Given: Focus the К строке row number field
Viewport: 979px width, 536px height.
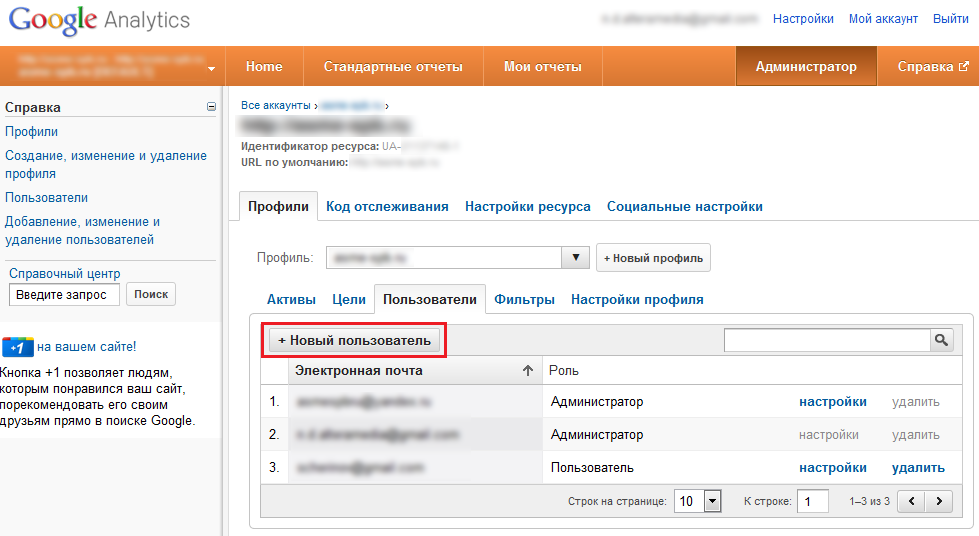Looking at the screenshot, I should [813, 501].
